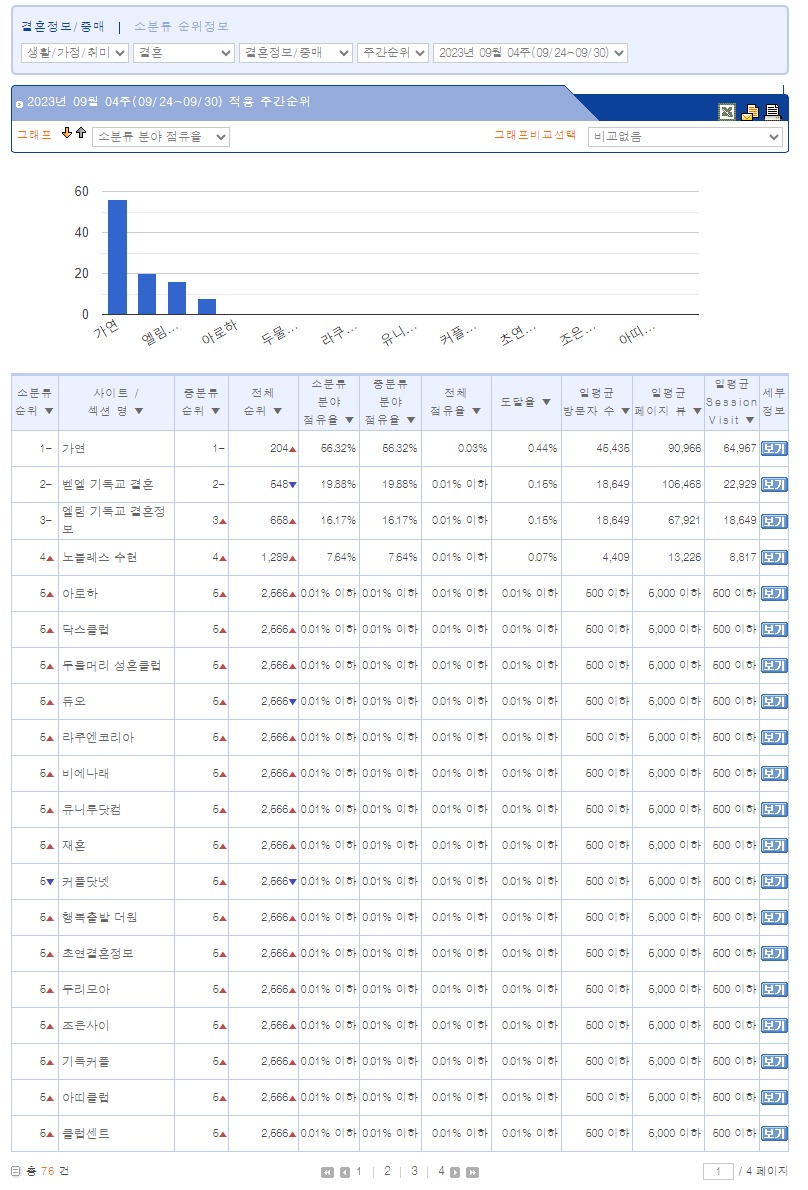The height and width of the screenshot is (1190, 808).
Task: Jump to the first page arrow
Action: coord(327,1172)
